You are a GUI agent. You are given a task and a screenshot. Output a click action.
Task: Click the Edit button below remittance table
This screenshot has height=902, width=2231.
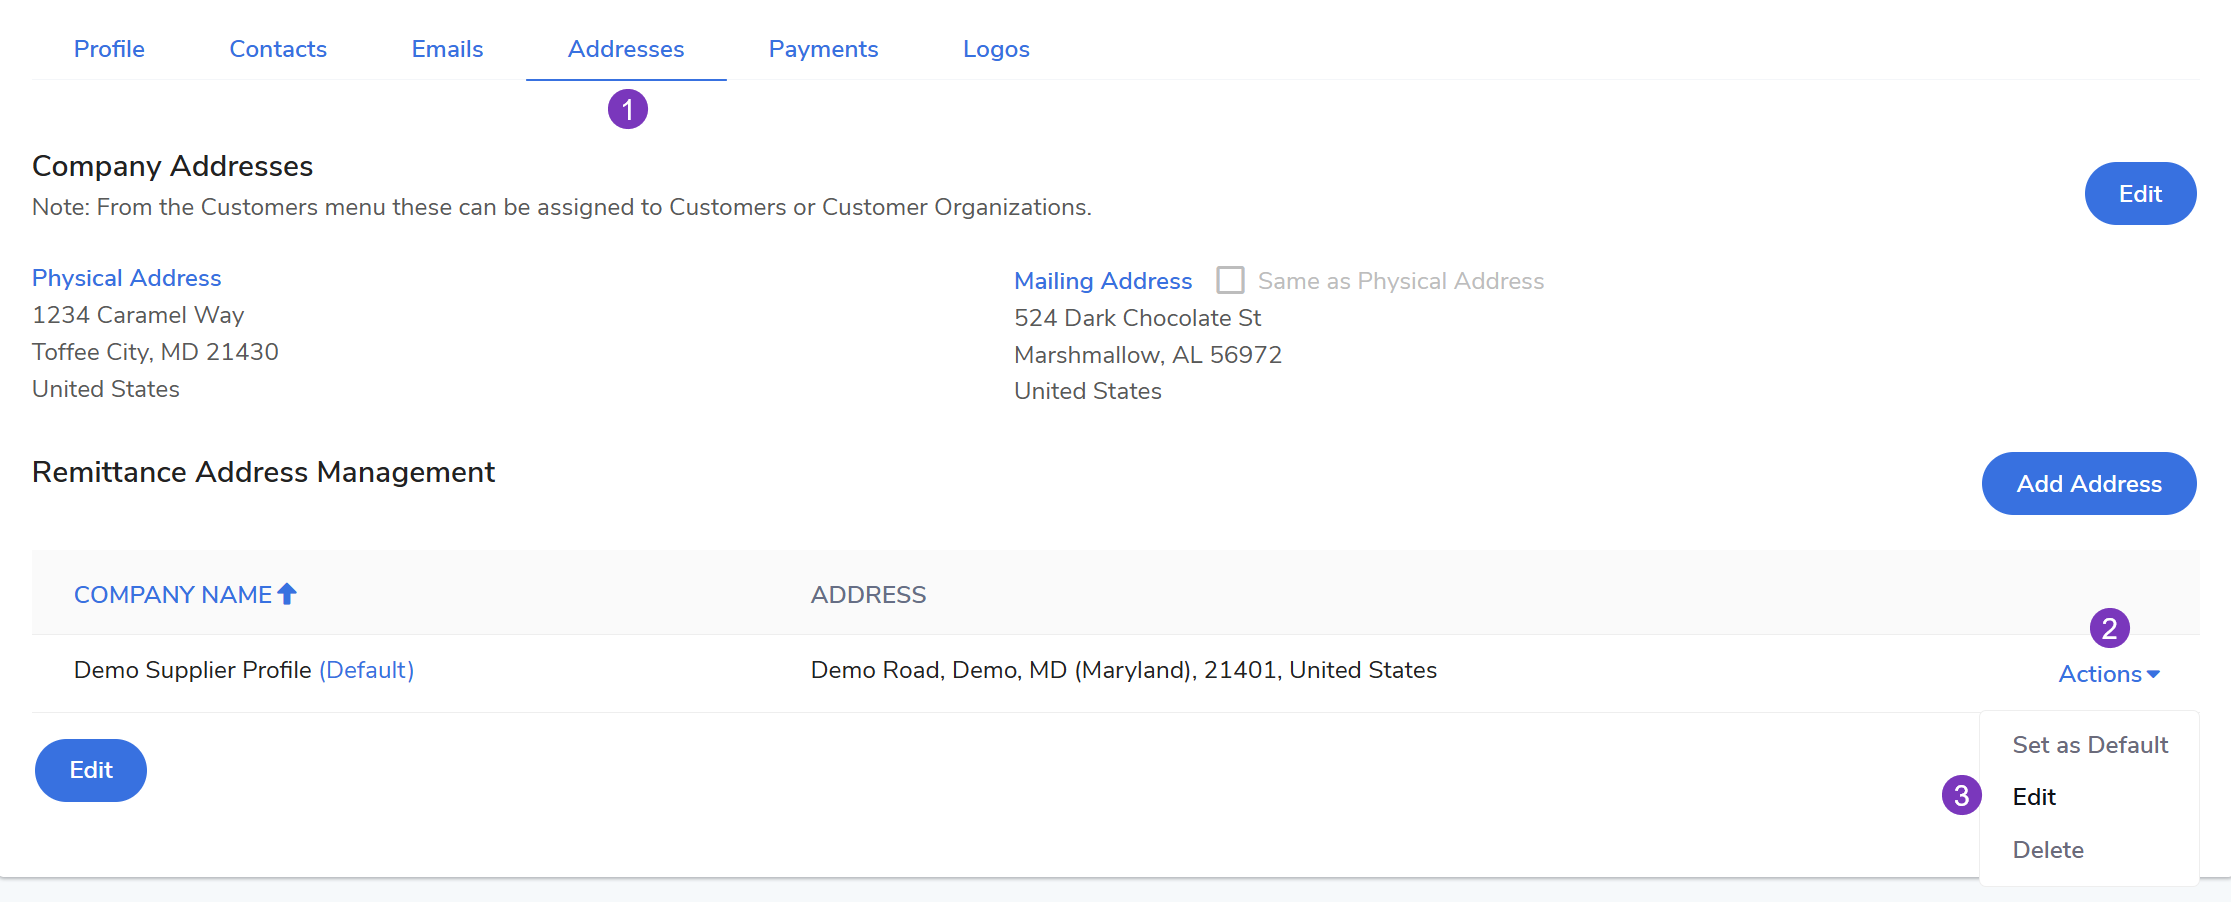pyautogui.click(x=91, y=770)
